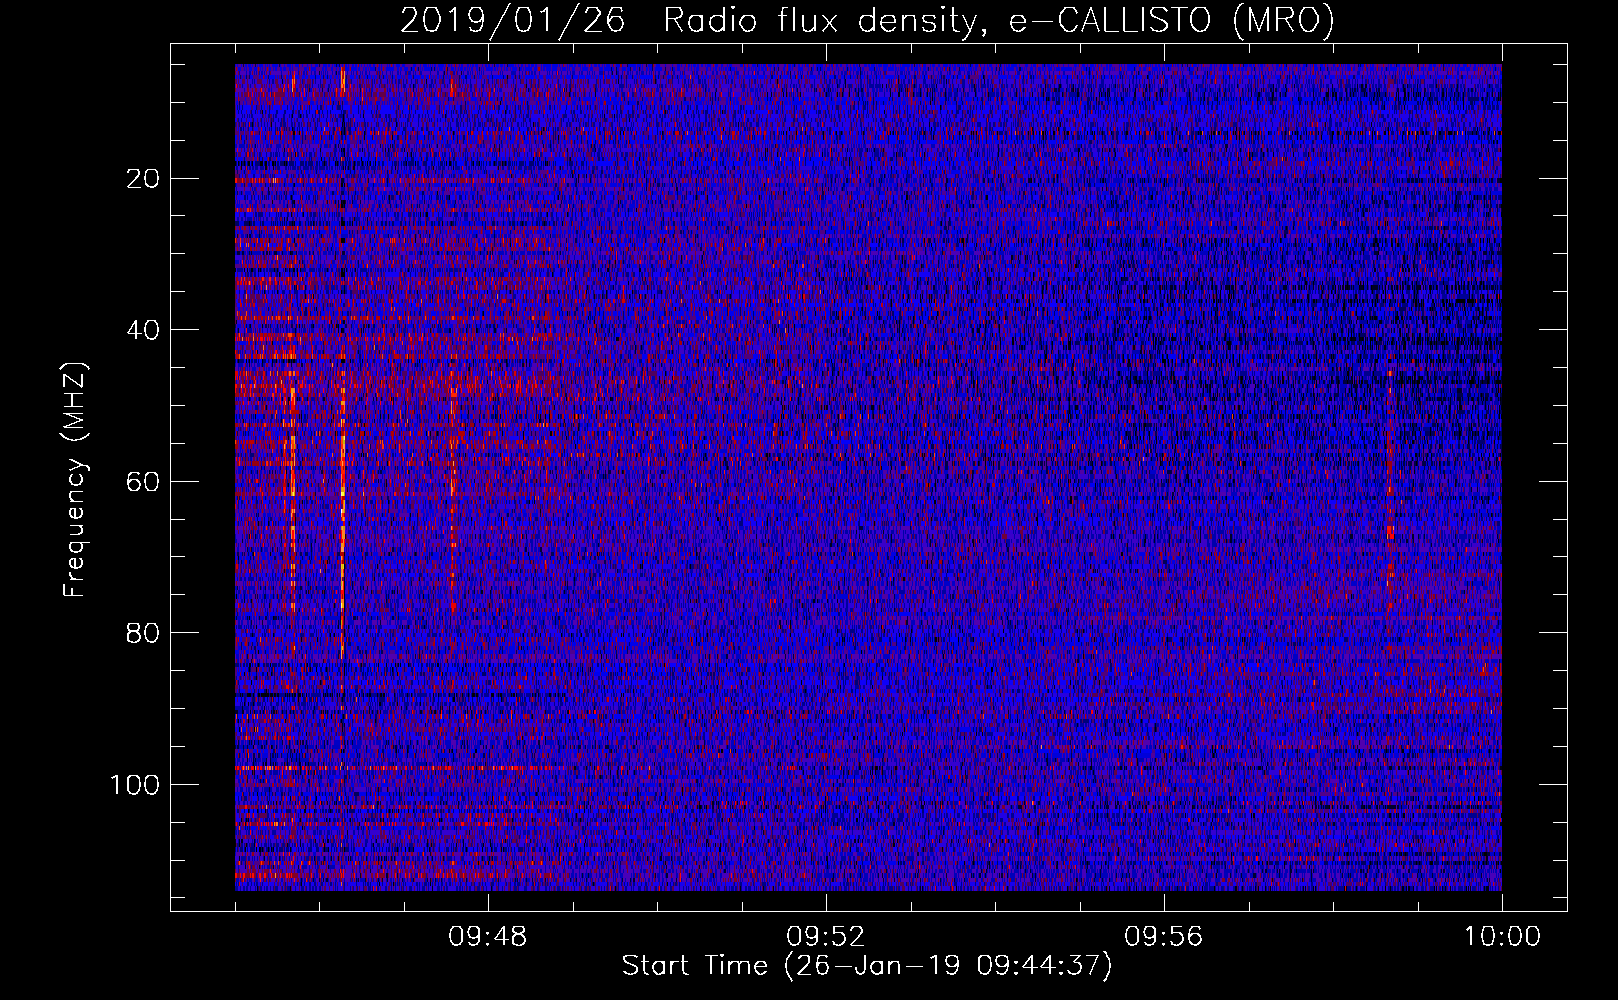Click the plot title 'Radio flux density, e-CALLISTO (MRO)'

point(998,21)
